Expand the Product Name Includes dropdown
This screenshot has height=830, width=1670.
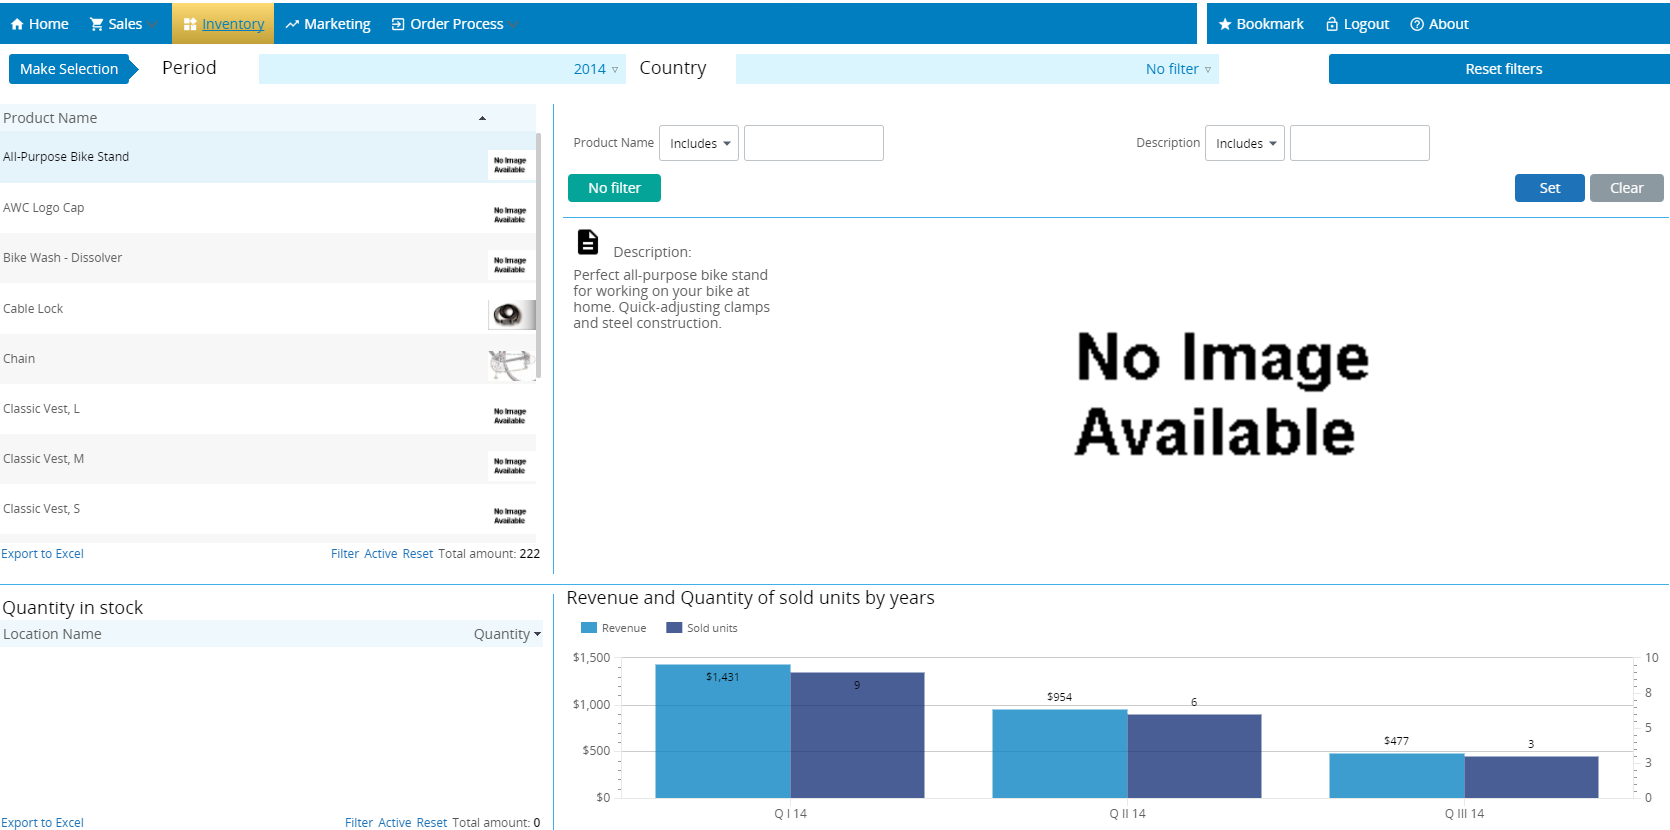[699, 143]
